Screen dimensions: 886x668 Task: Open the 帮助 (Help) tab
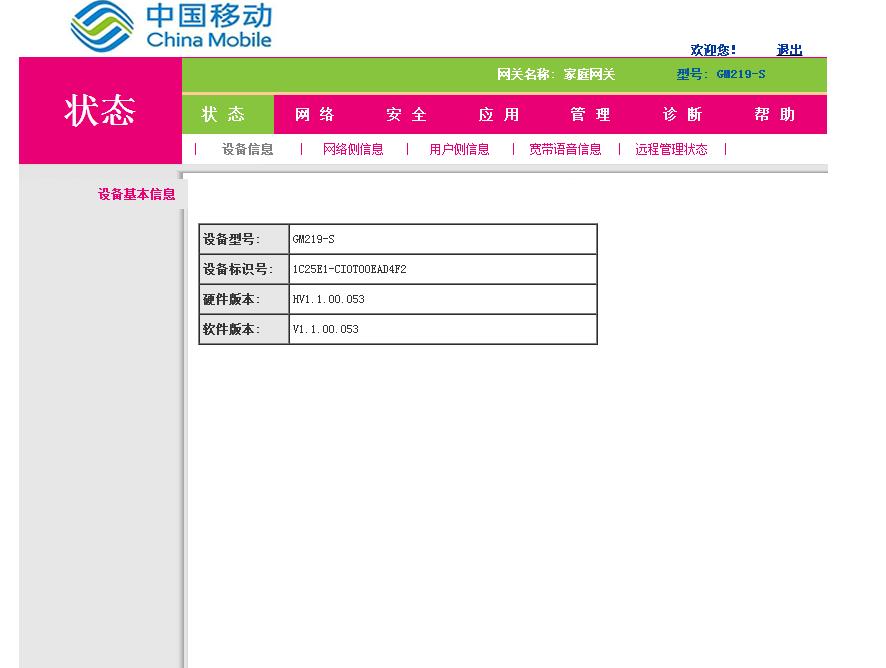click(776, 114)
